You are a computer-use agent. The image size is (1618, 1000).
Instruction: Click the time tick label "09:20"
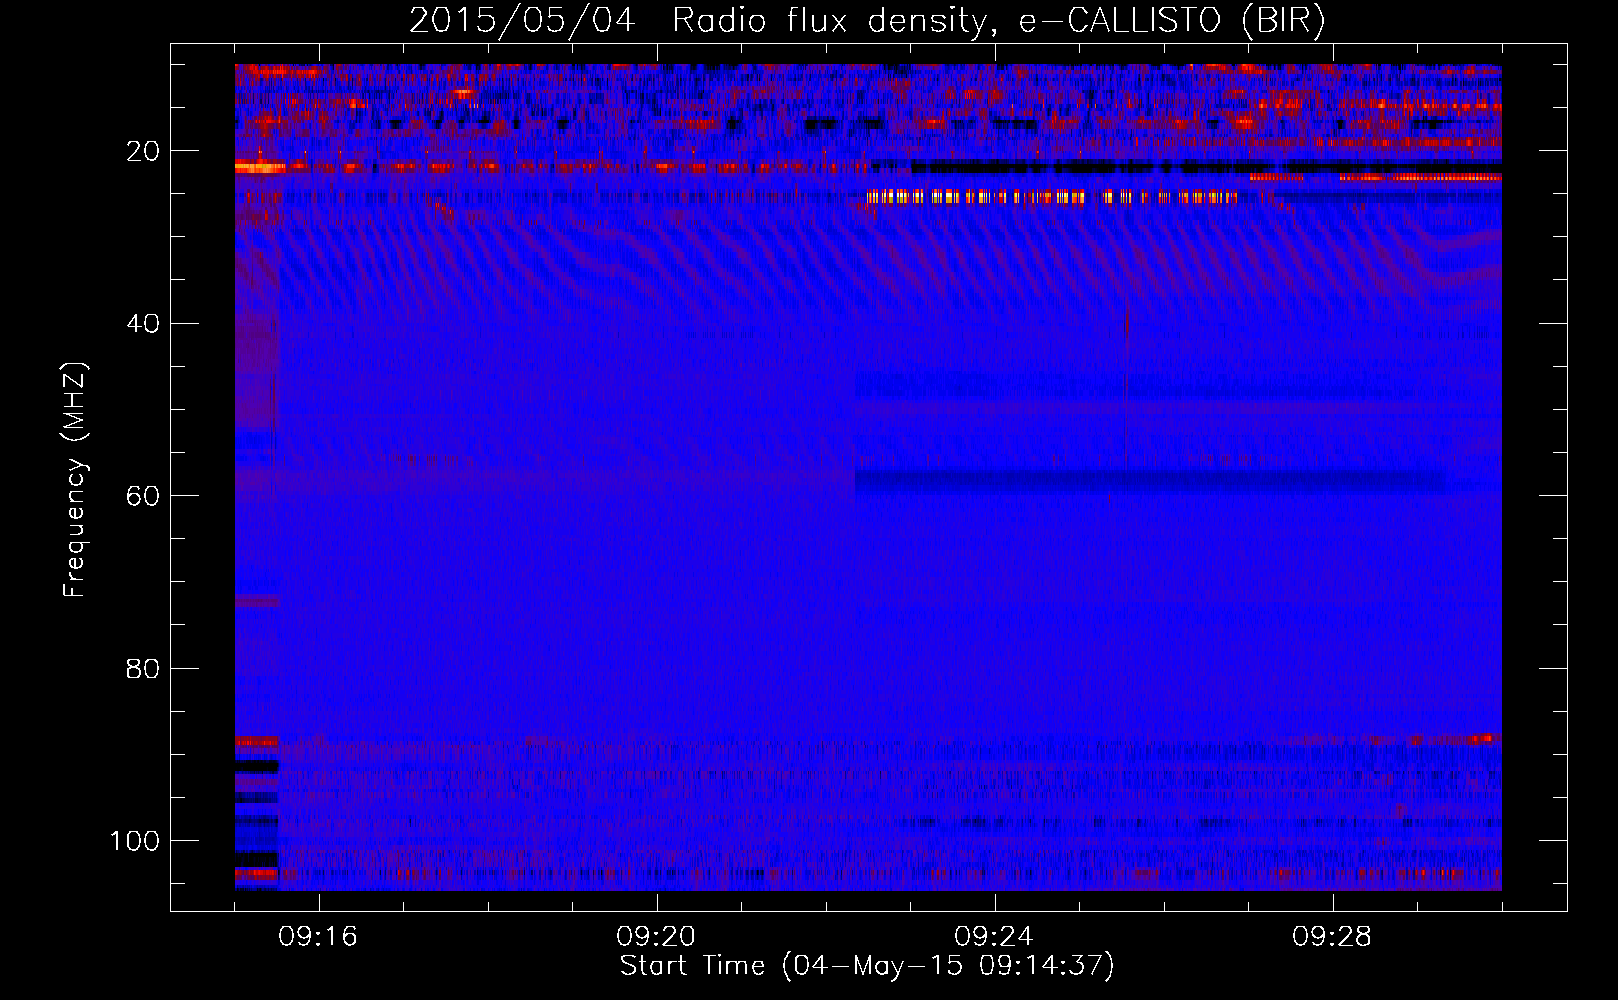[656, 937]
